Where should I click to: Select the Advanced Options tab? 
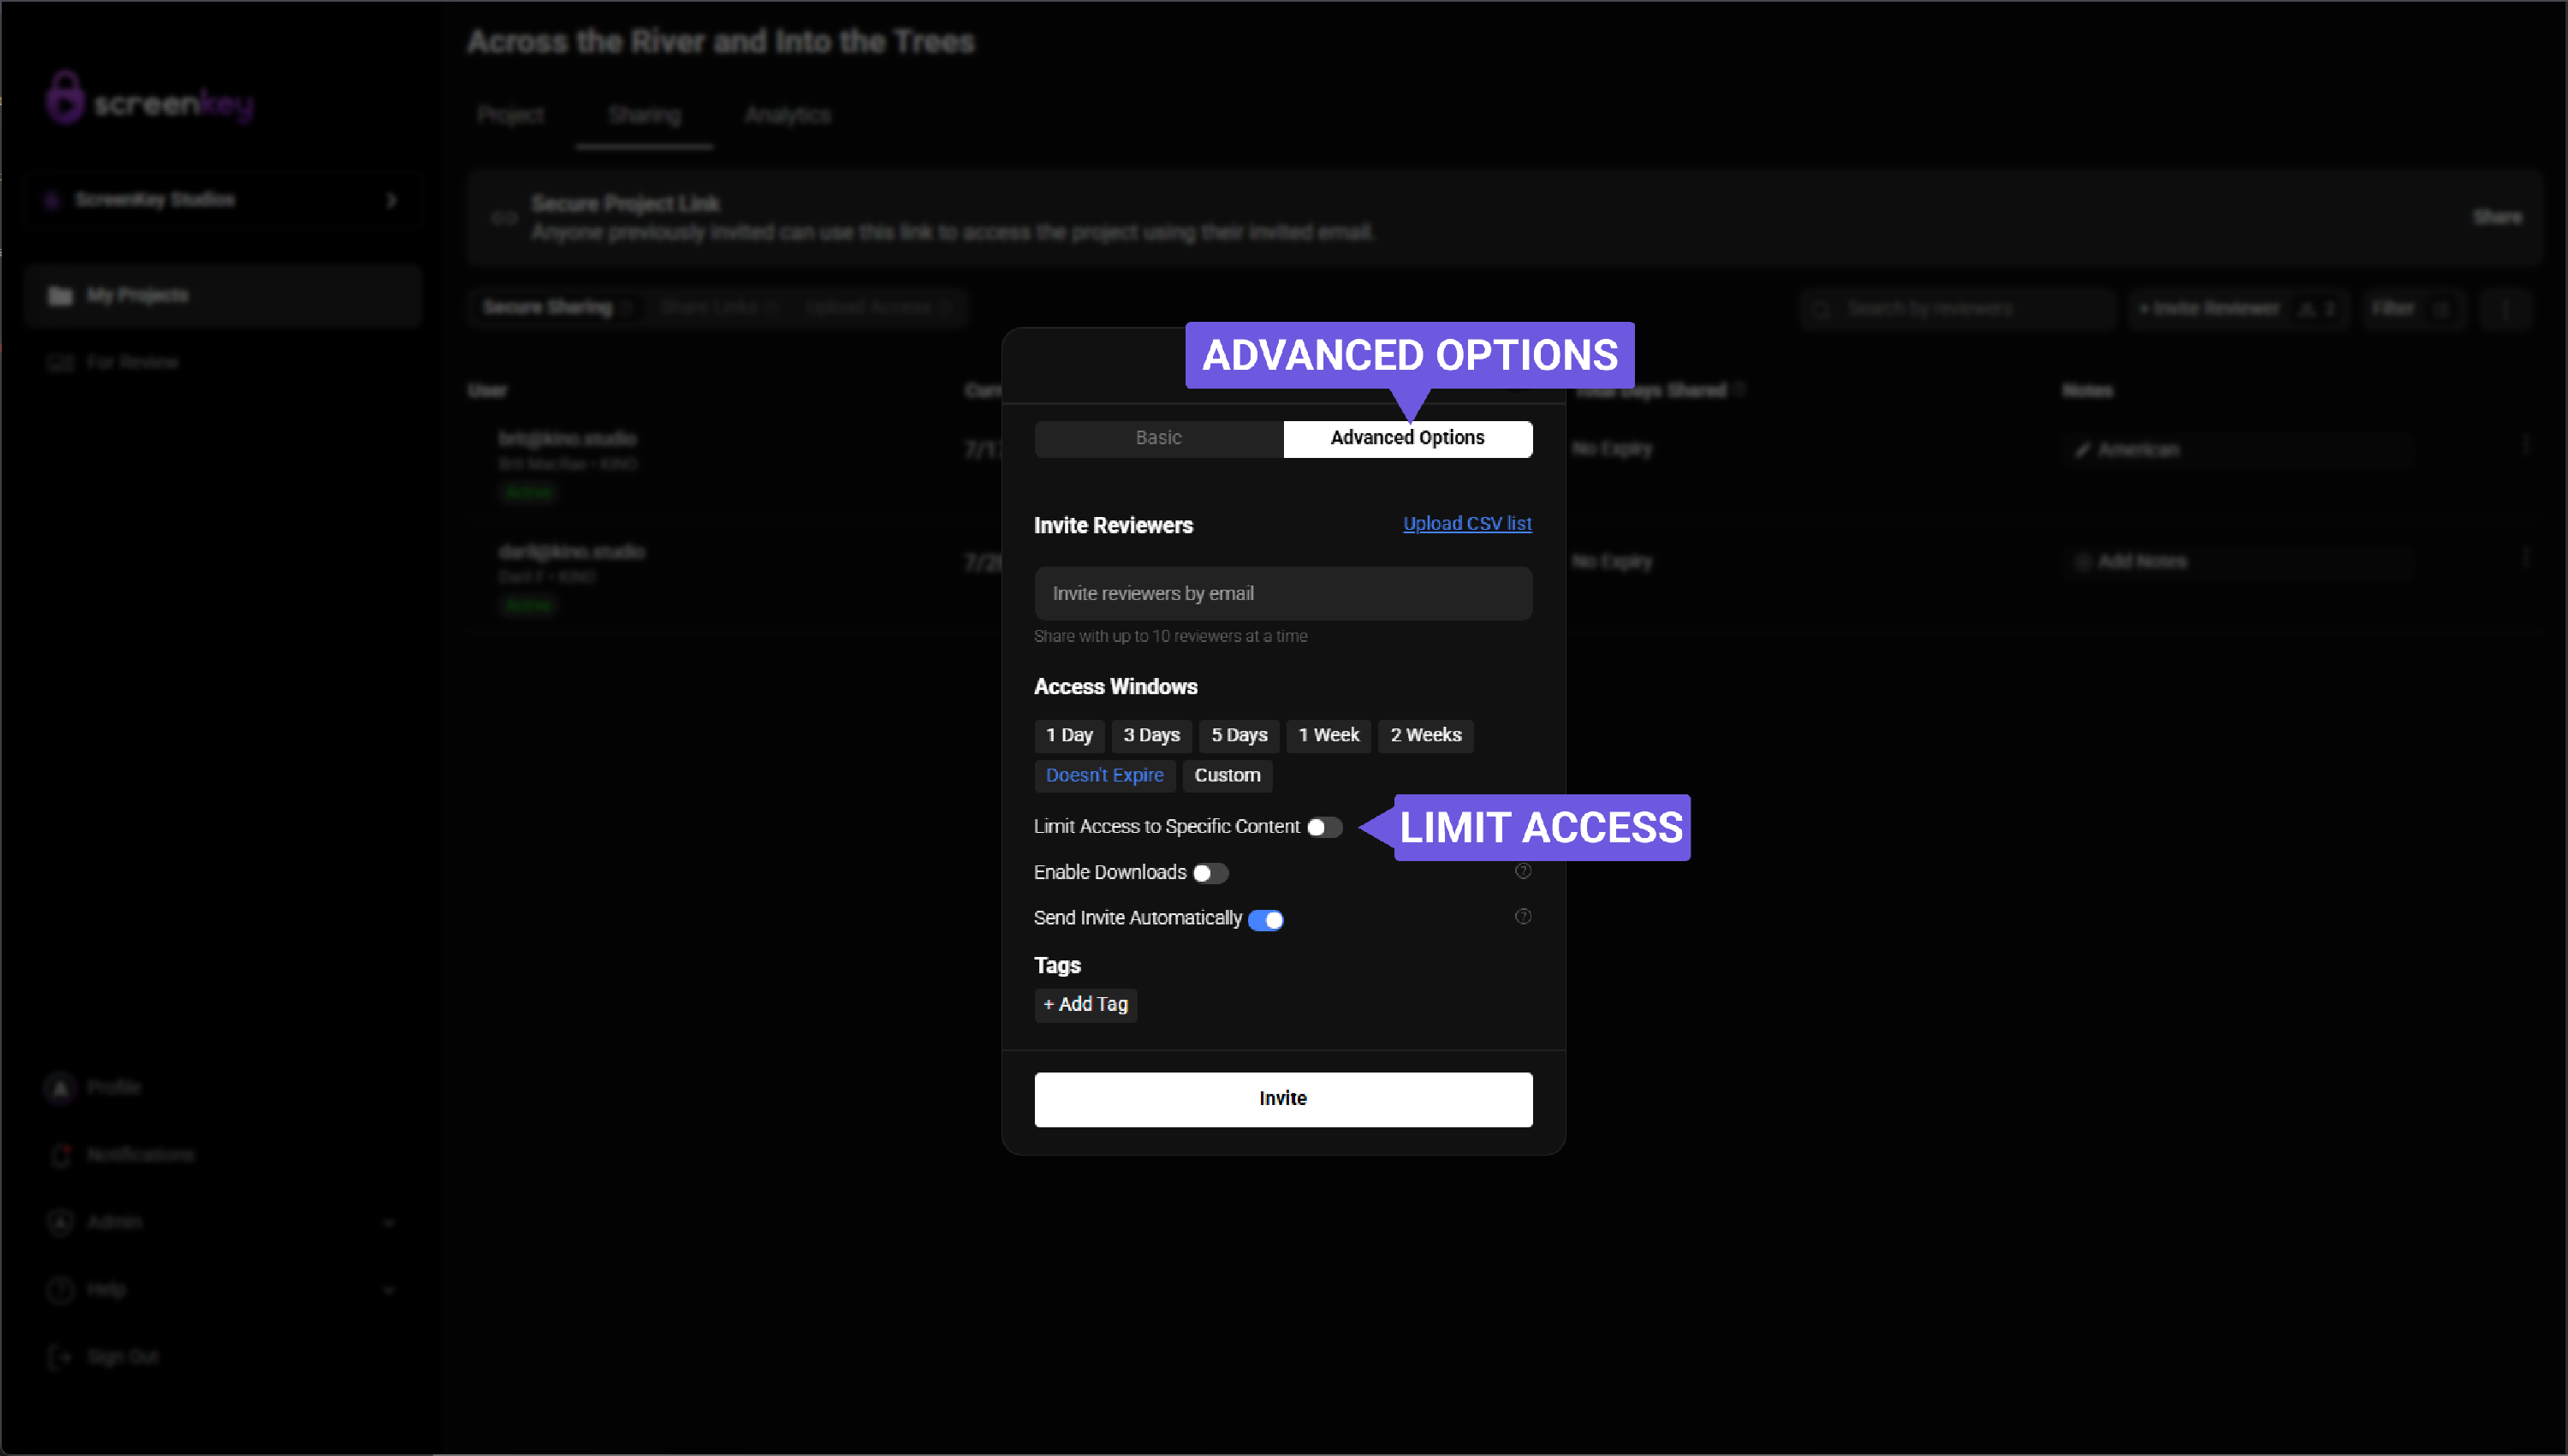click(1408, 438)
